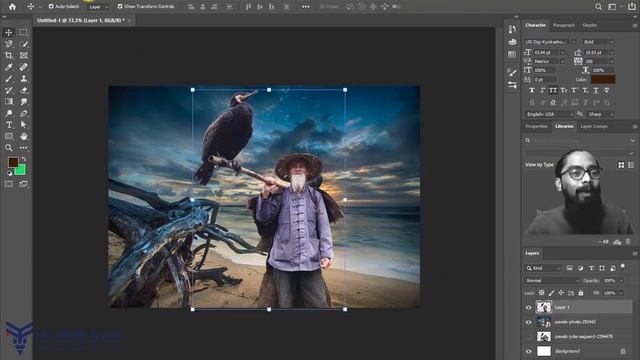
Task: Open the search magnifier in top bar
Action: pos(598,7)
